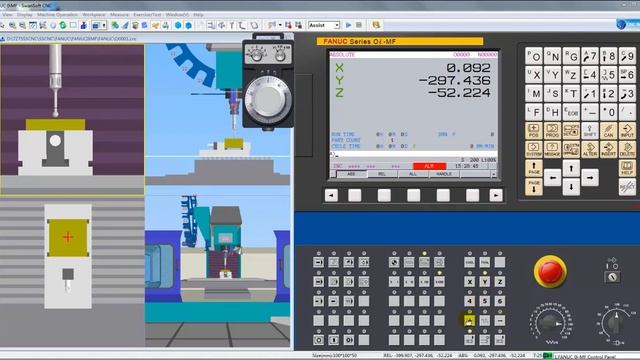Select Z axis on operator panel

(x=500, y=282)
